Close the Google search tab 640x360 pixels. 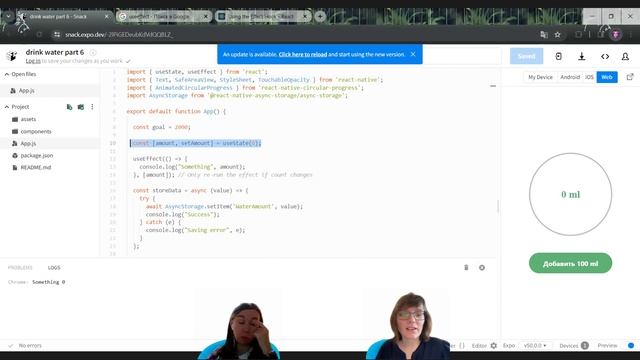click(206, 16)
